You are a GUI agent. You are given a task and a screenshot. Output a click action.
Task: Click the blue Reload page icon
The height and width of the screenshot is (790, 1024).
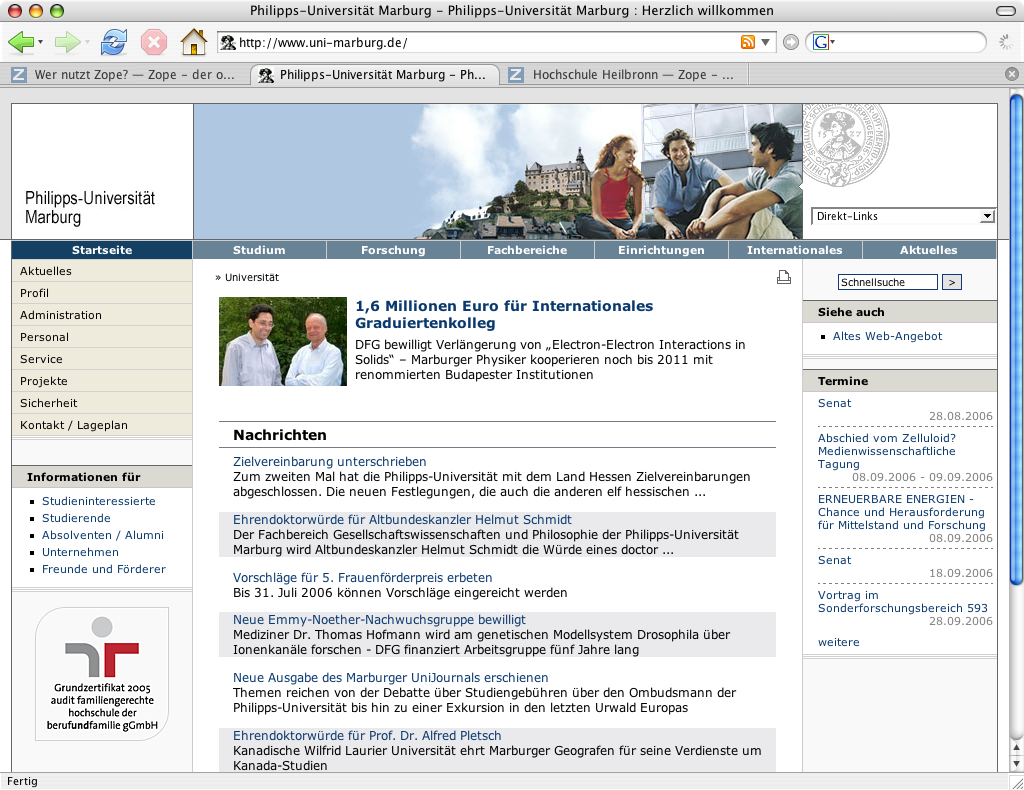pyautogui.click(x=115, y=42)
